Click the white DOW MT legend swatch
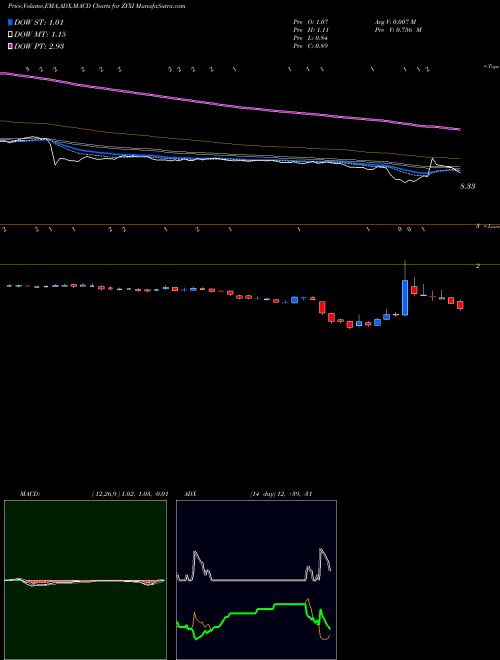500x660 pixels. coord(11,34)
